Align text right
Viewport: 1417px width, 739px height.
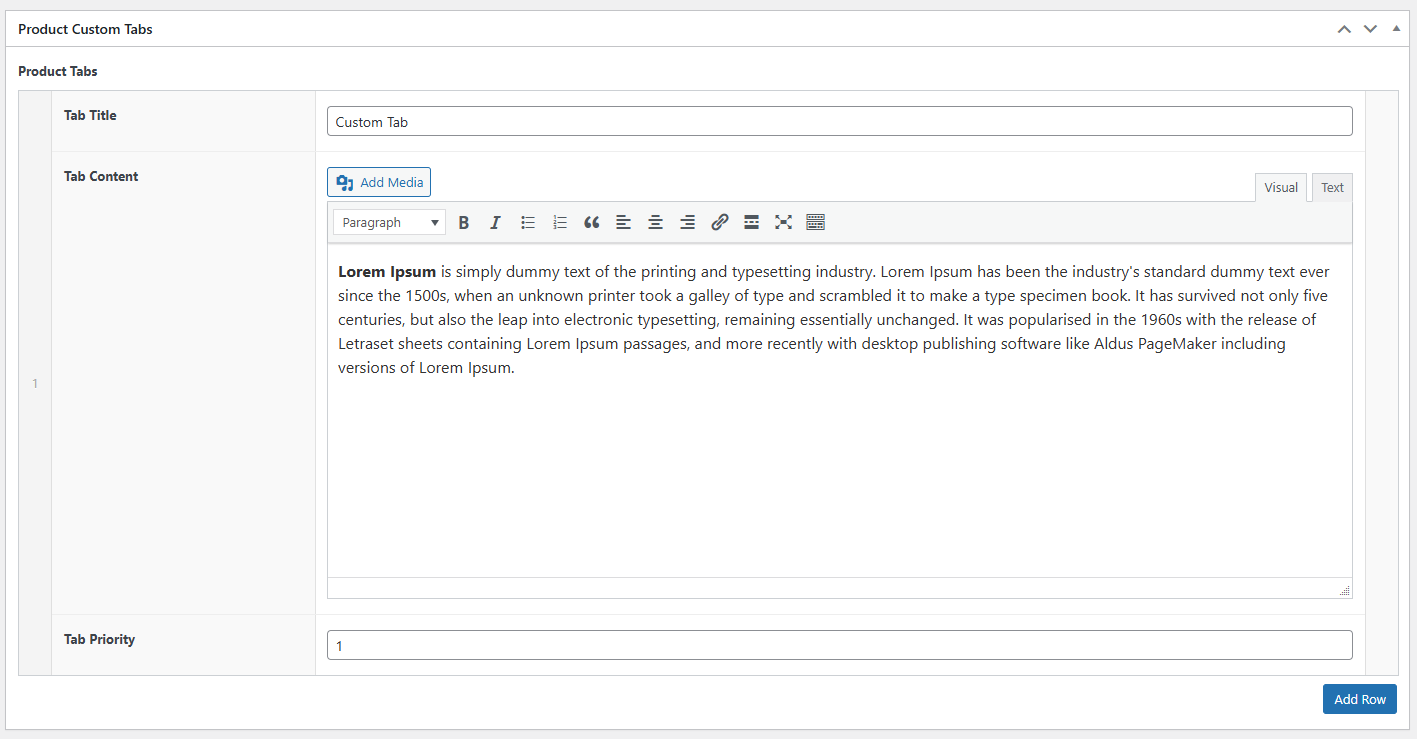[x=687, y=222]
